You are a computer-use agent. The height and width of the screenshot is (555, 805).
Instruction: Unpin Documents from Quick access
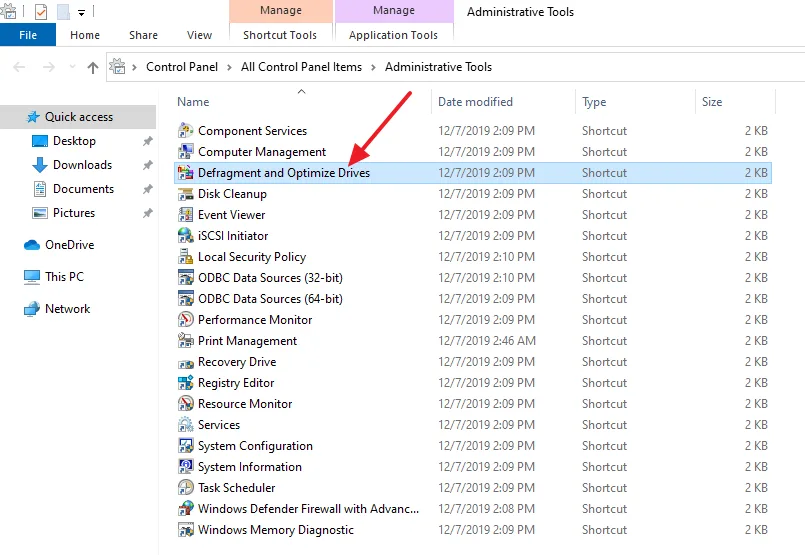148,189
